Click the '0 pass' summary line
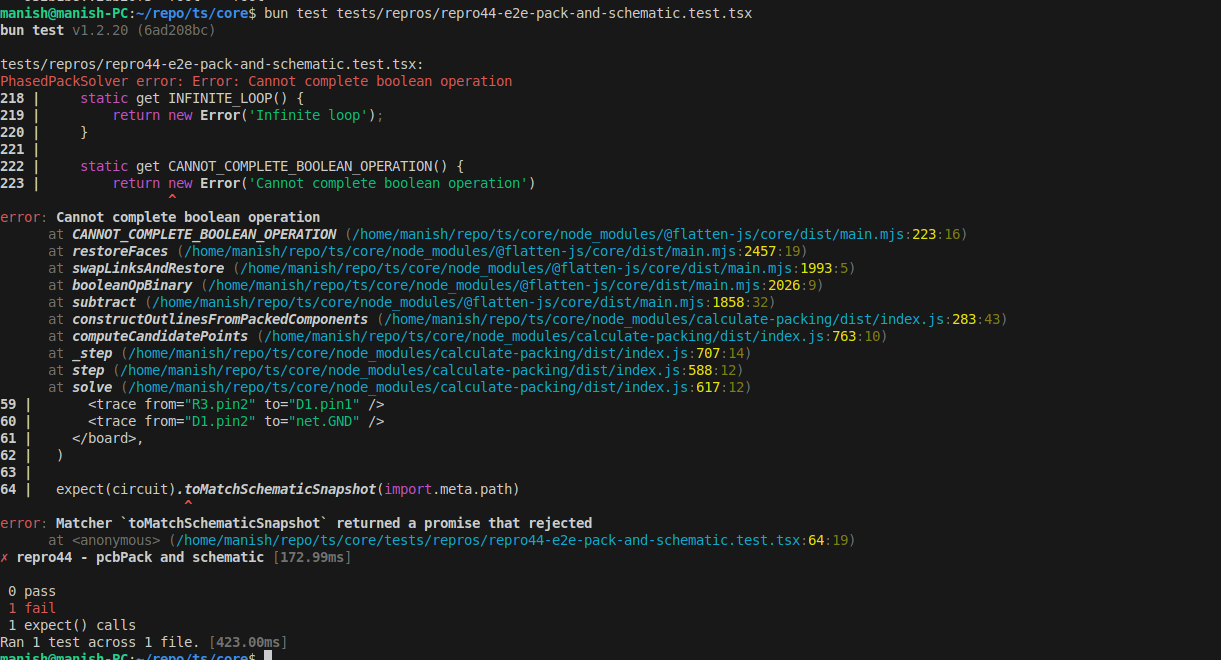This screenshot has height=660, width=1221. [x=32, y=591]
